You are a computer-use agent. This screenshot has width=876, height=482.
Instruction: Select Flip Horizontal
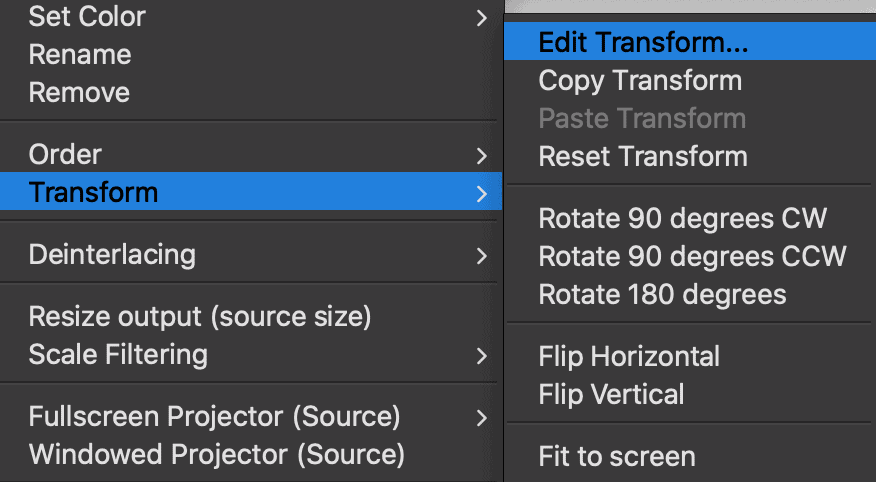[629, 356]
